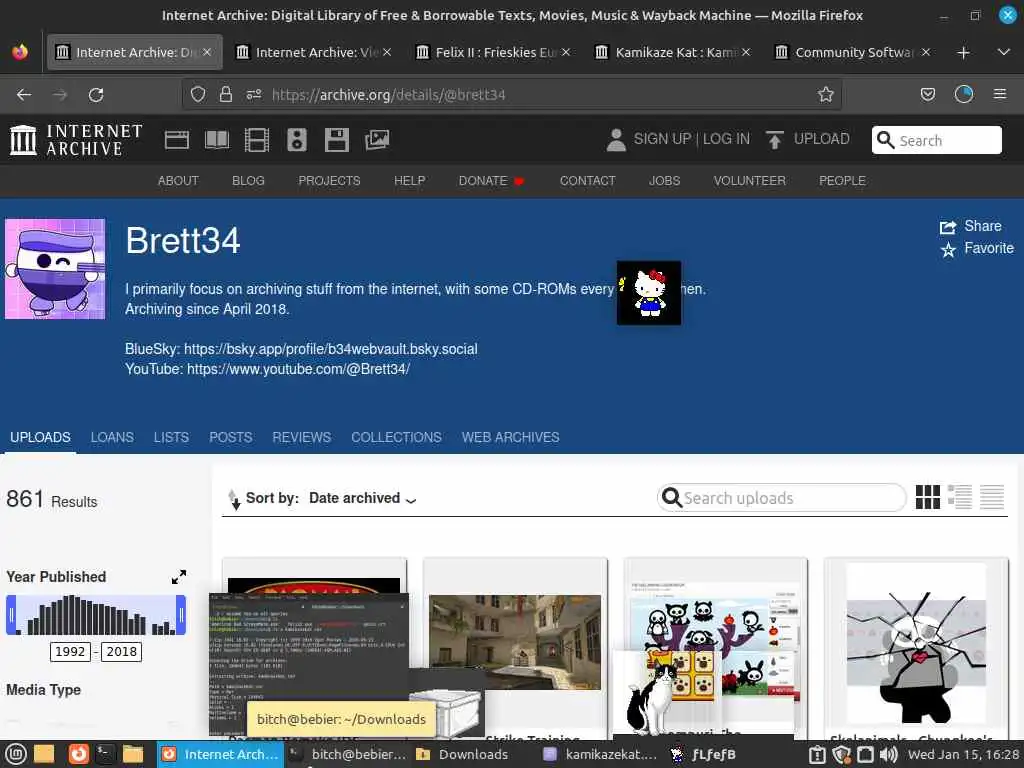1024x768 pixels.
Task: Open the Audio speaker icon
Action: click(x=296, y=140)
